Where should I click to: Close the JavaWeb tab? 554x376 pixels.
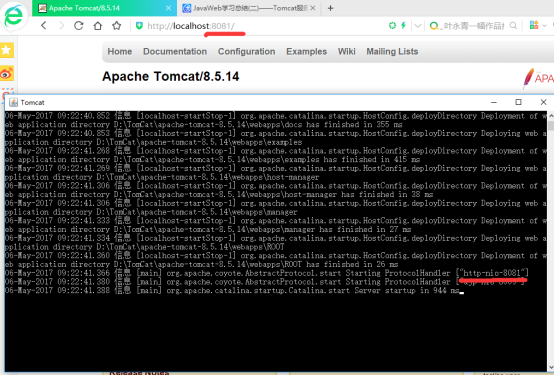[x=313, y=8]
